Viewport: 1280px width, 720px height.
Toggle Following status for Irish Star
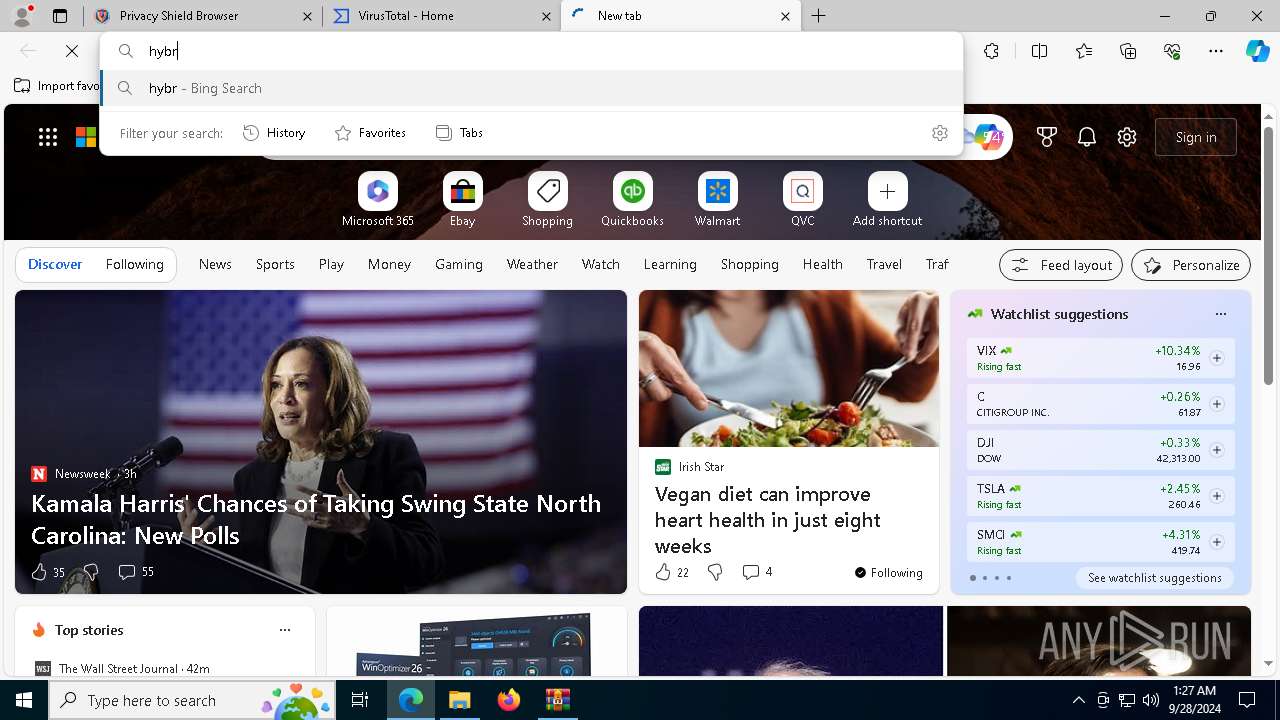888,573
